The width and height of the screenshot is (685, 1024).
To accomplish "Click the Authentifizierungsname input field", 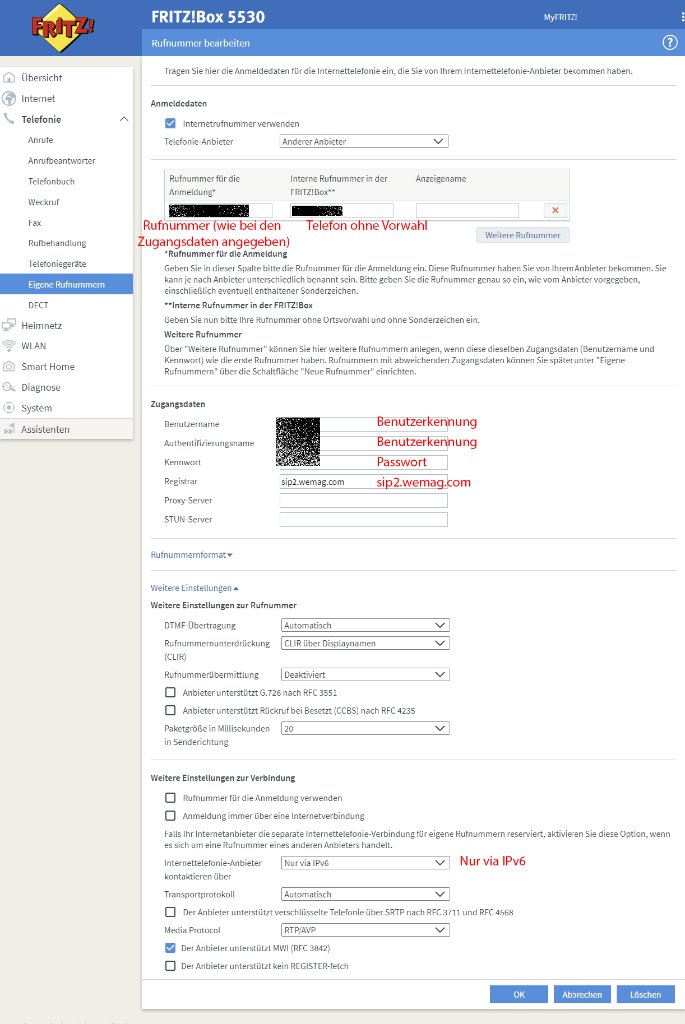I will 363,443.
